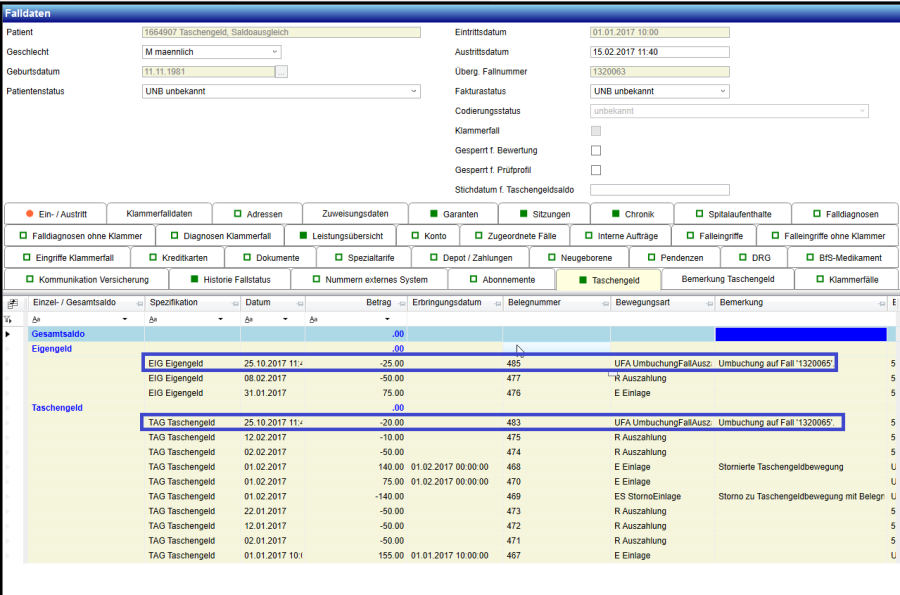Image resolution: width=900 pixels, height=595 pixels.
Task: Click the pin icon in the Bemerkung header
Action: (881, 302)
